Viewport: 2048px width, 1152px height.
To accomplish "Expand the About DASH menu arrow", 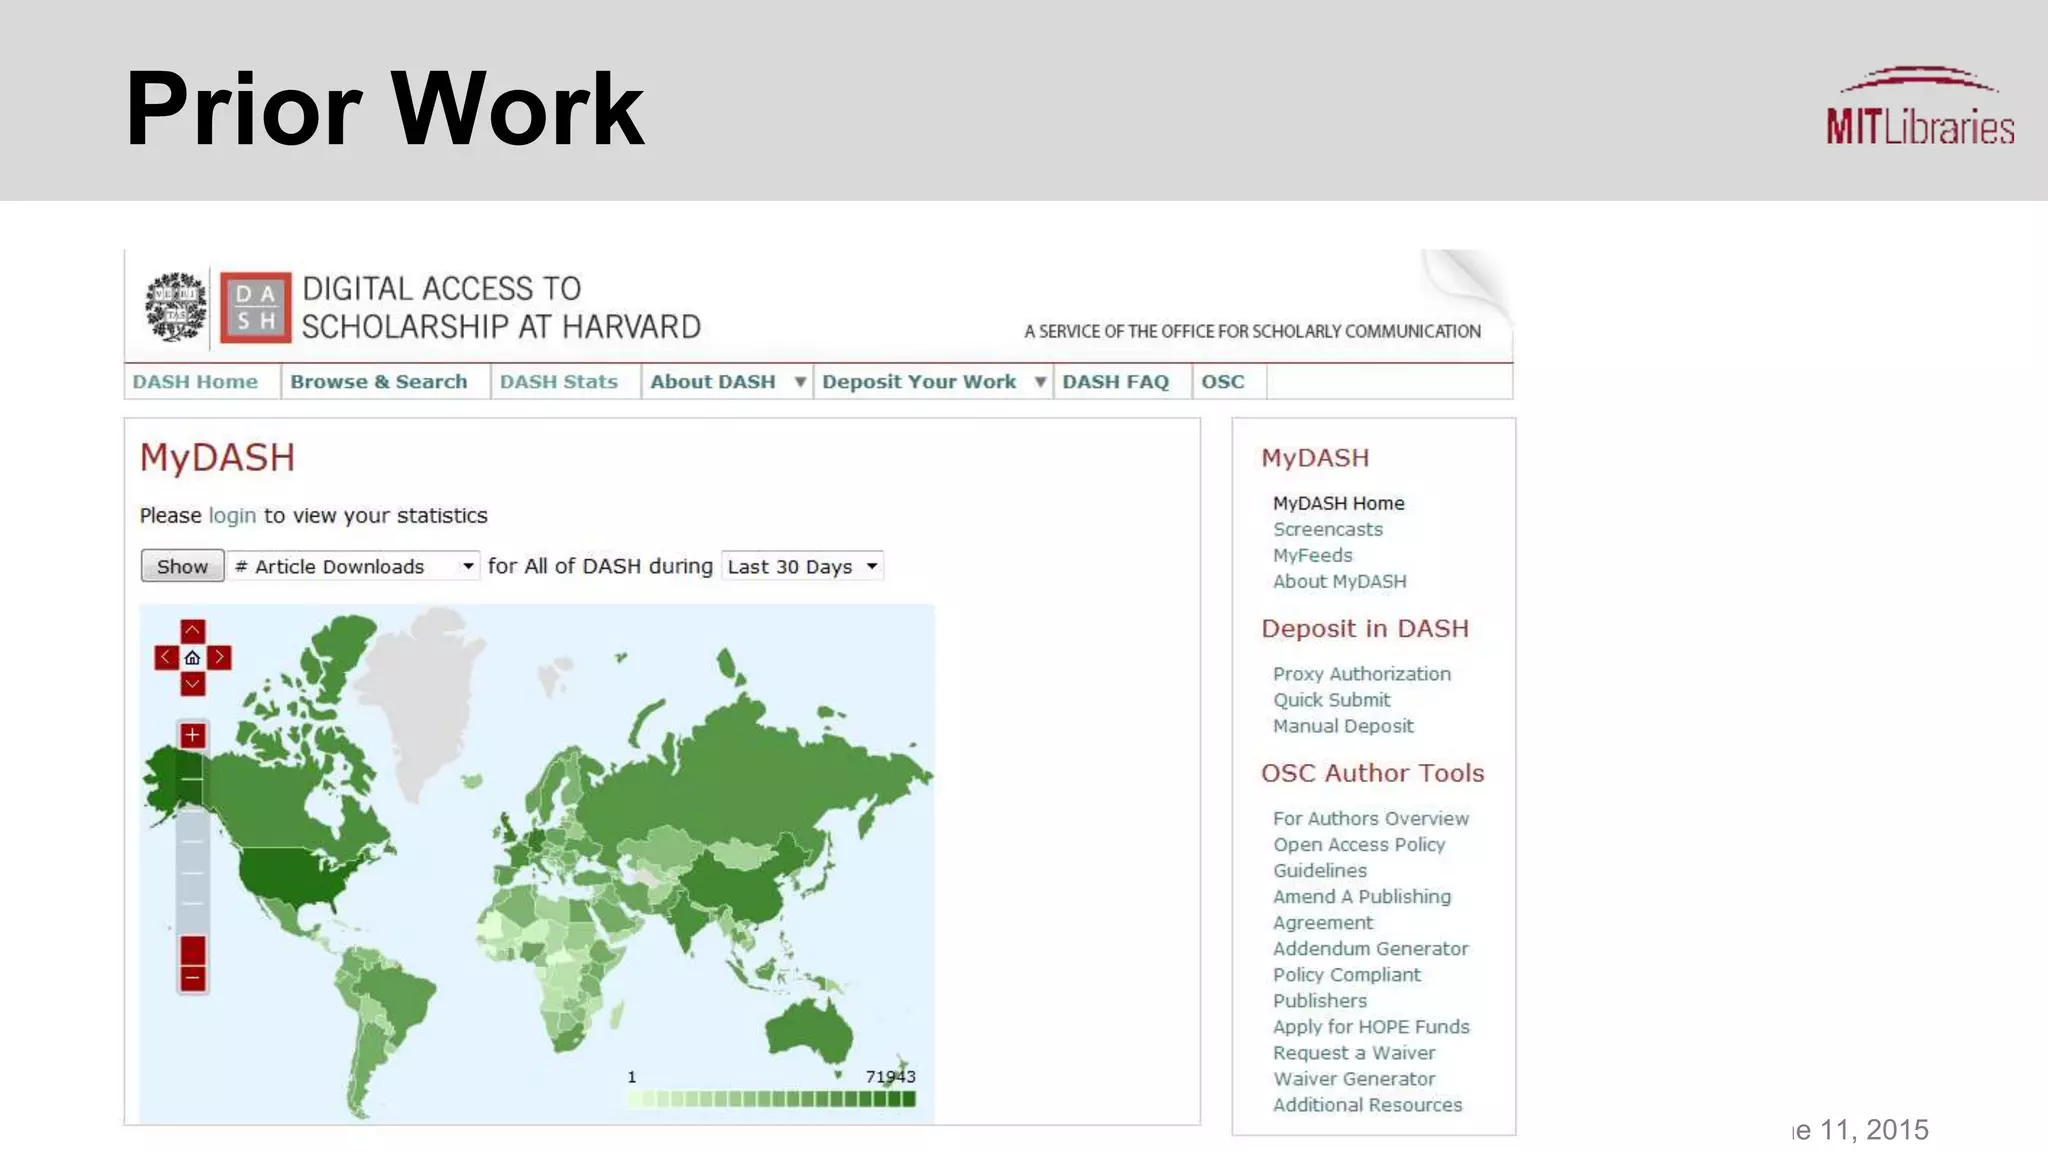I will 800,382.
